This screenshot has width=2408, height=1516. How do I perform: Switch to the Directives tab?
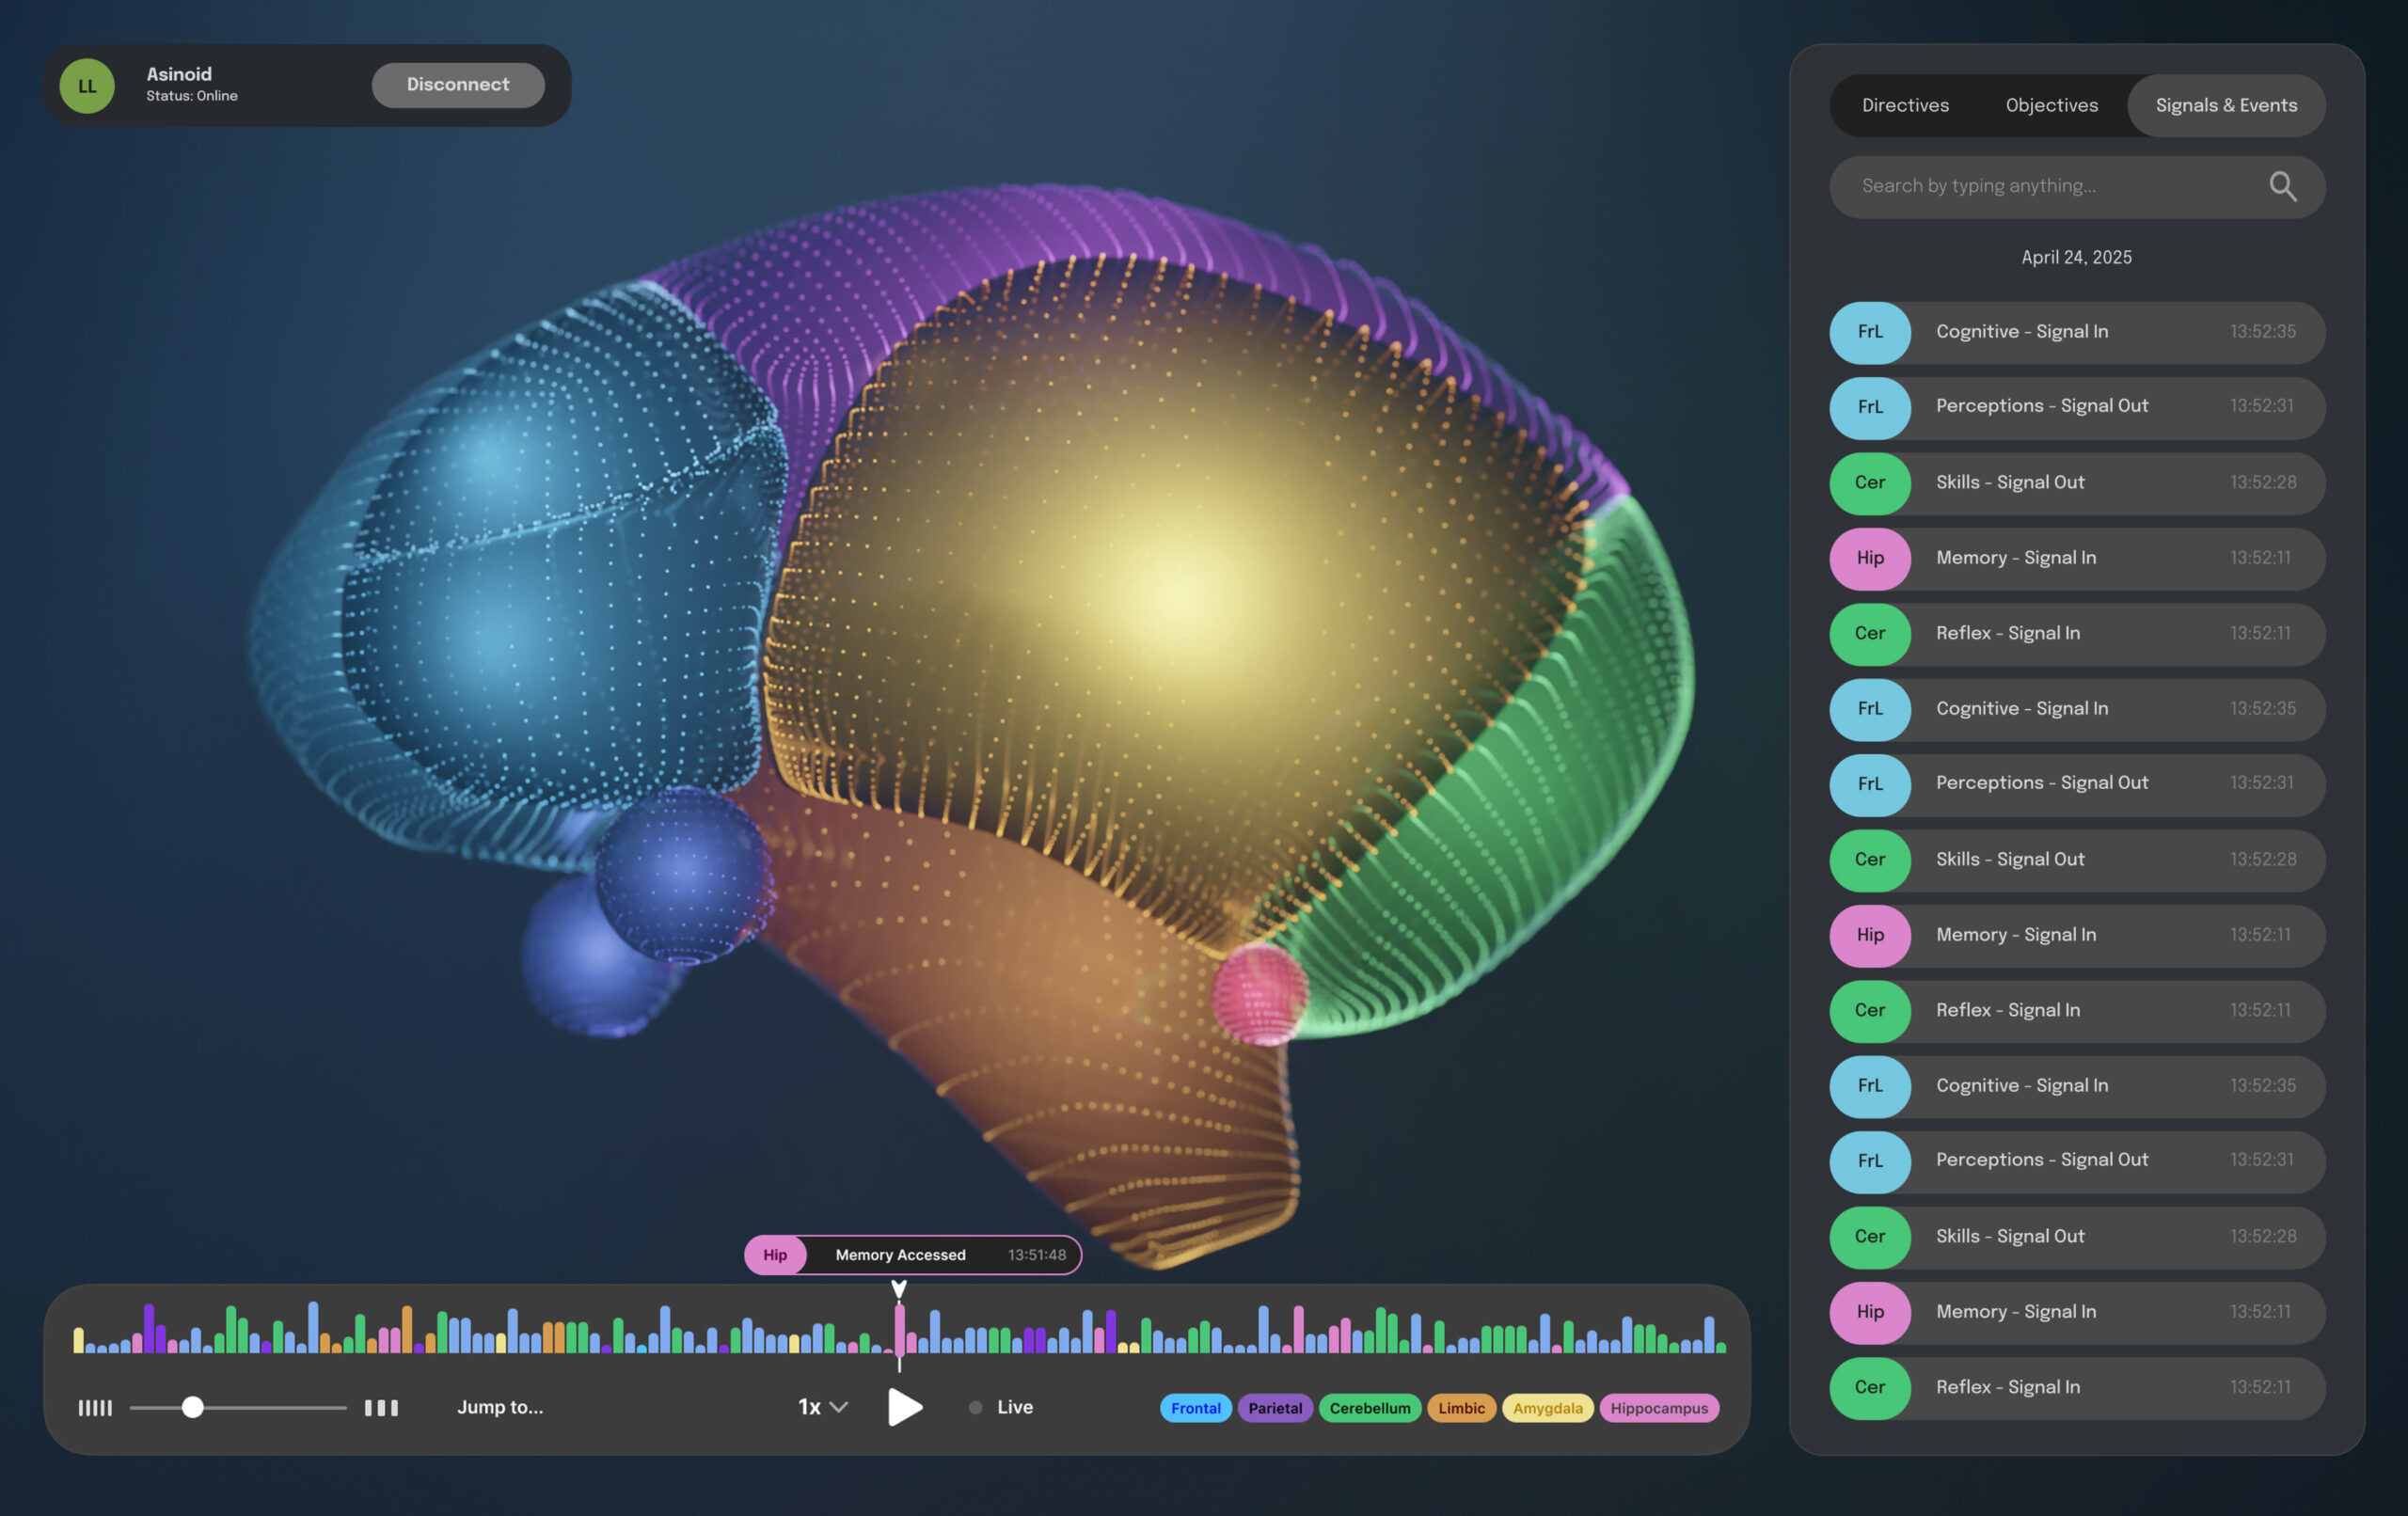pos(1904,105)
